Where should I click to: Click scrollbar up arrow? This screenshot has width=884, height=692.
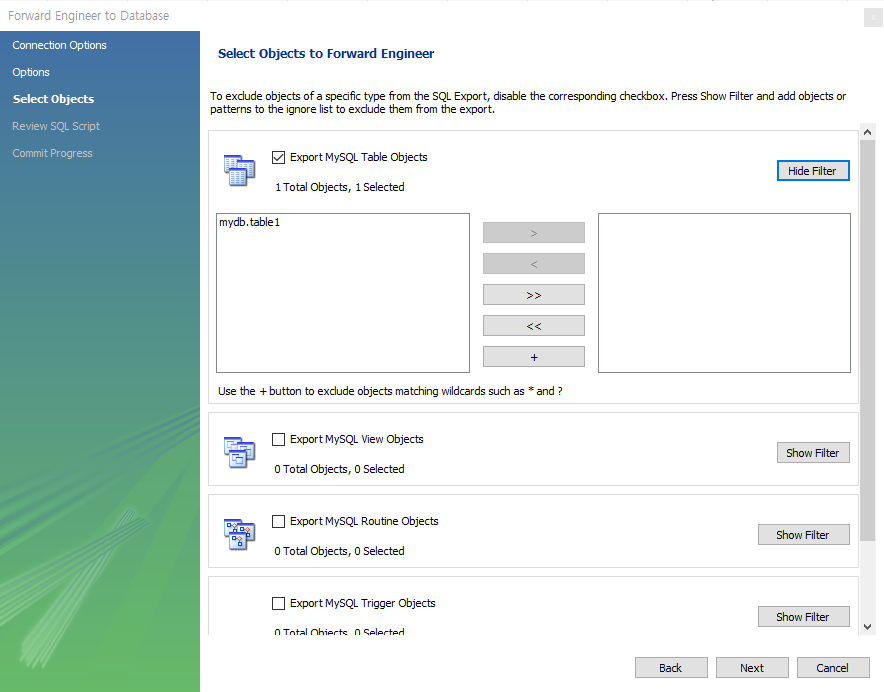pyautogui.click(x=868, y=132)
